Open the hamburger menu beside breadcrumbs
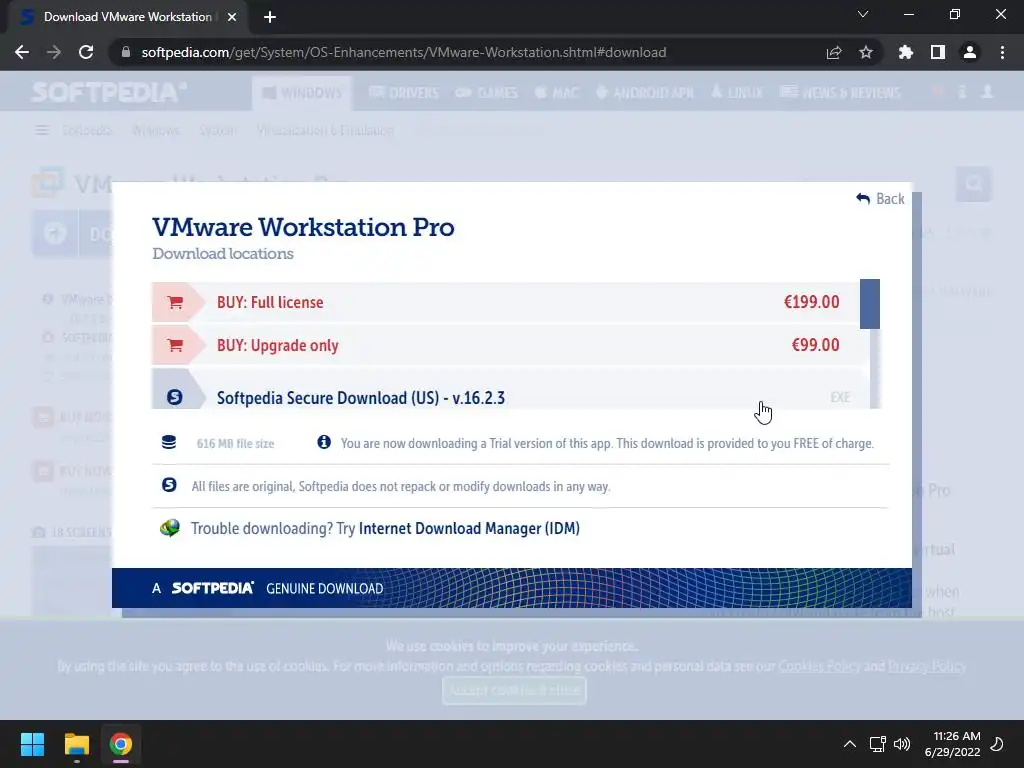This screenshot has width=1024, height=768. point(42,131)
